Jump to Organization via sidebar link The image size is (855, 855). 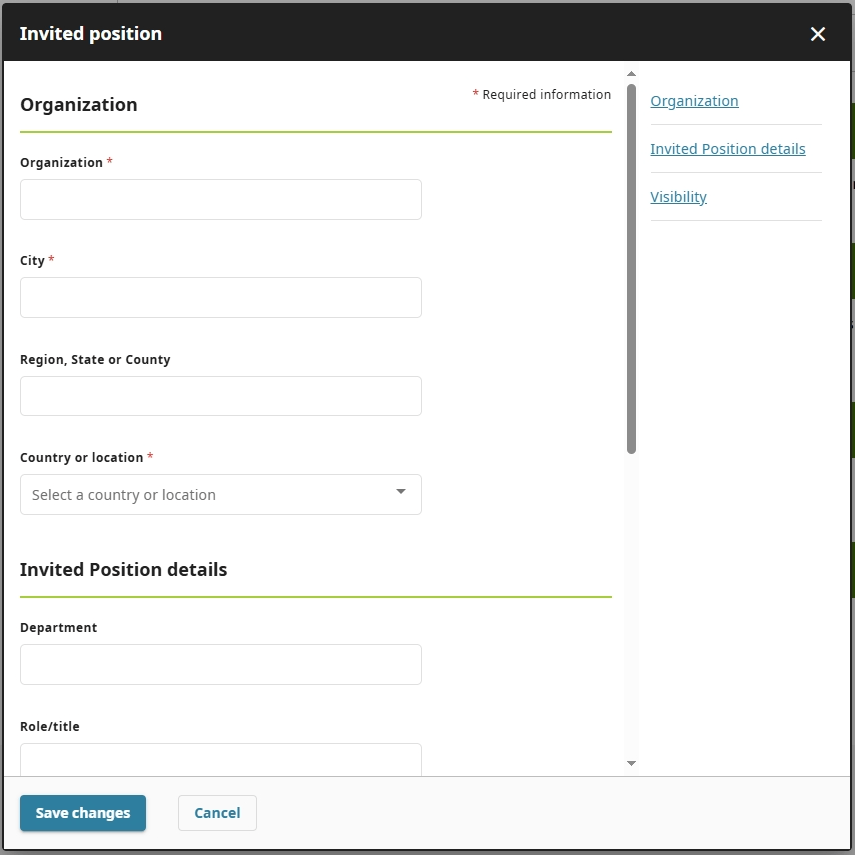coord(694,101)
